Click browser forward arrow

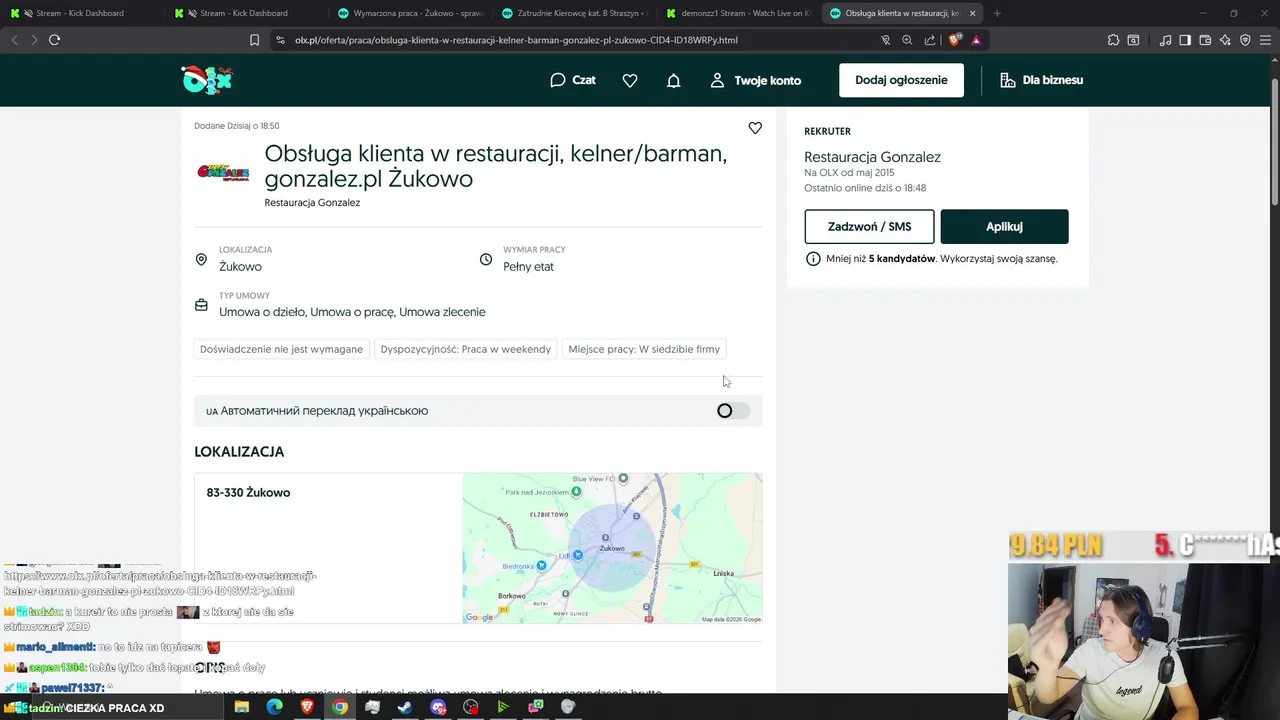33,40
